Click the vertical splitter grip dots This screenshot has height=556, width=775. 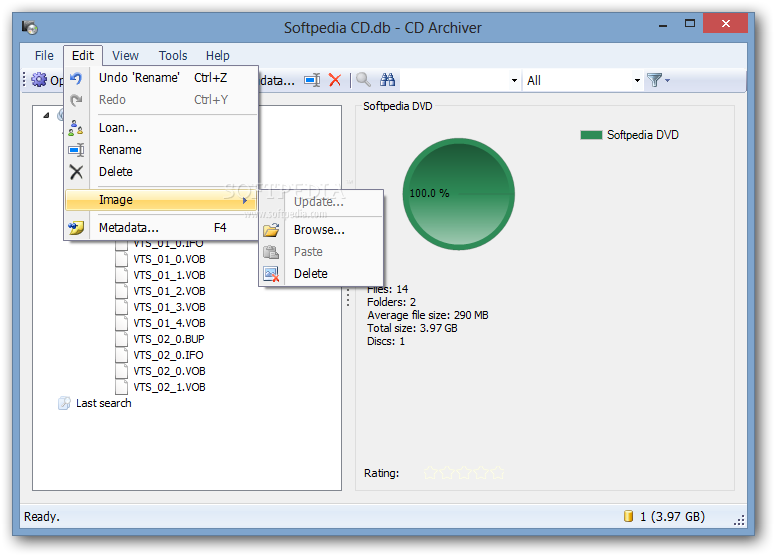pos(348,298)
